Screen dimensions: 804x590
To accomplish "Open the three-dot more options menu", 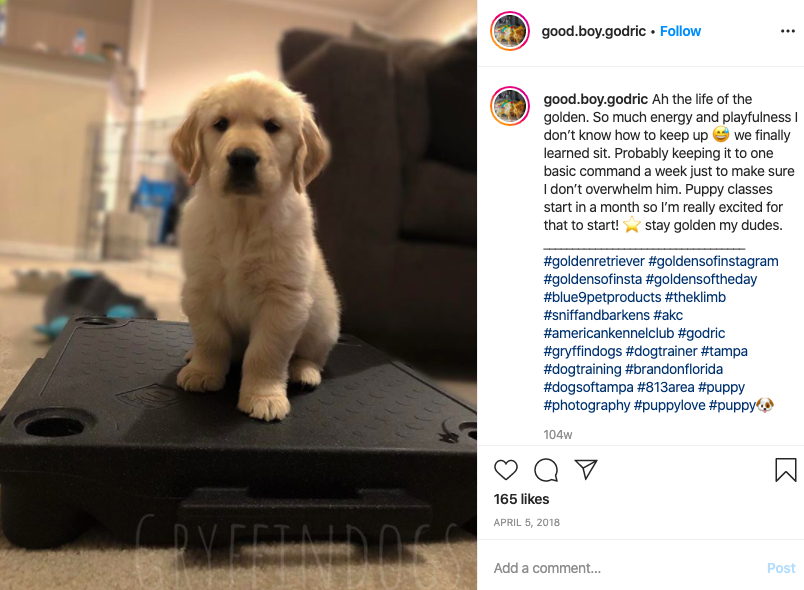I will coord(788,31).
